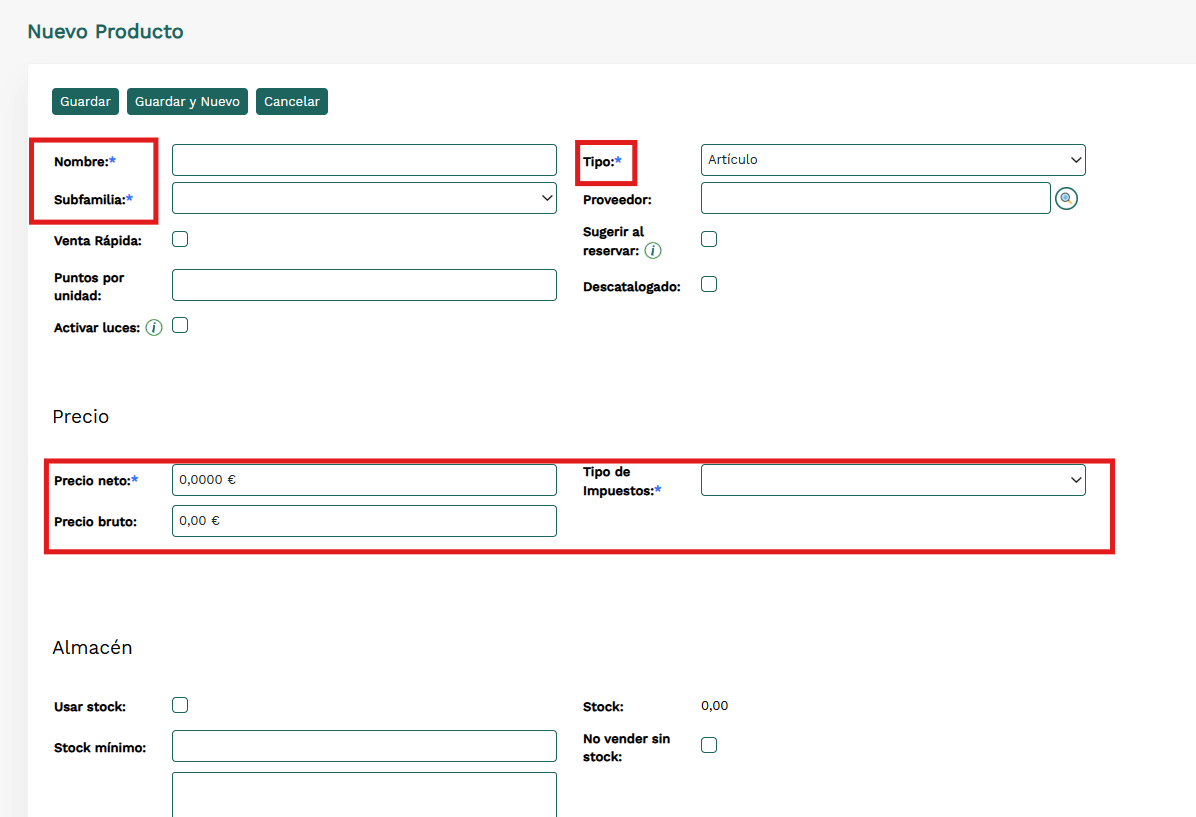Cancel the new product form

(291, 102)
